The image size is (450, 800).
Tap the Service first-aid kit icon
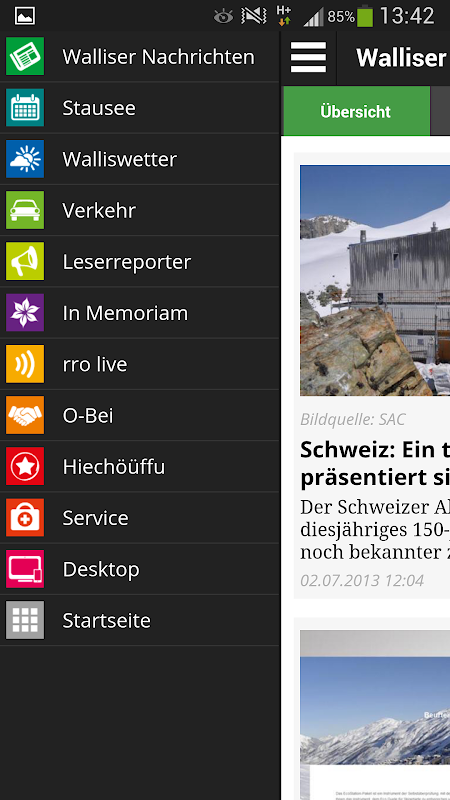click(25, 518)
